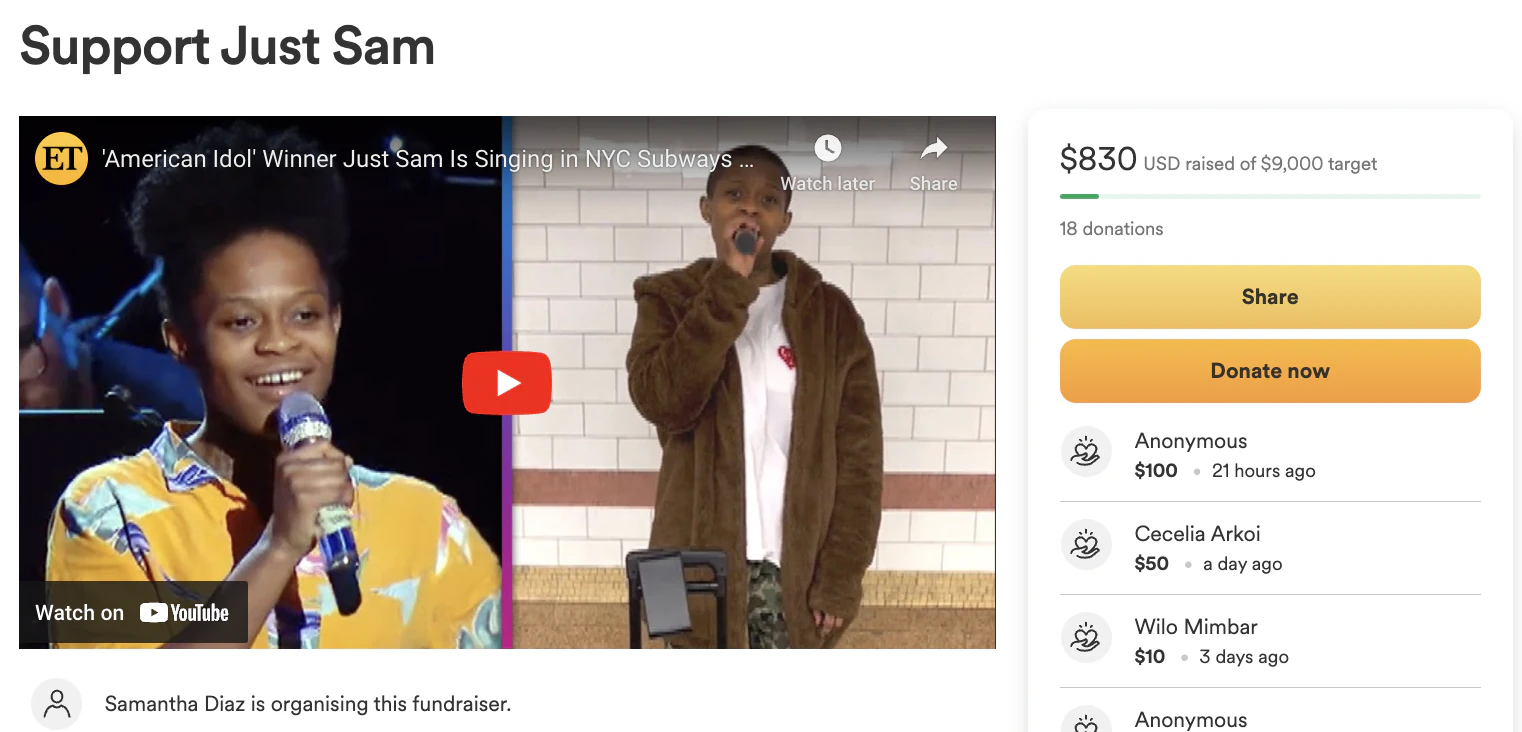Click the partially visible bottom donor icon
This screenshot has width=1522, height=732.
pyautogui.click(x=1086, y=722)
